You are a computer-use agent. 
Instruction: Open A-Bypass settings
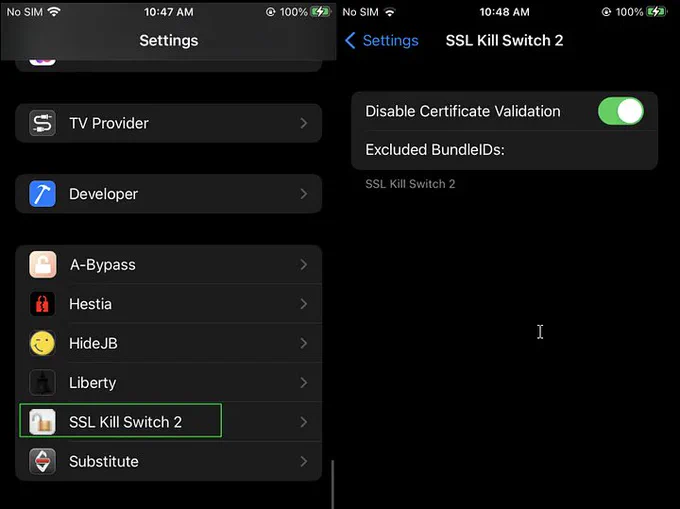click(169, 264)
